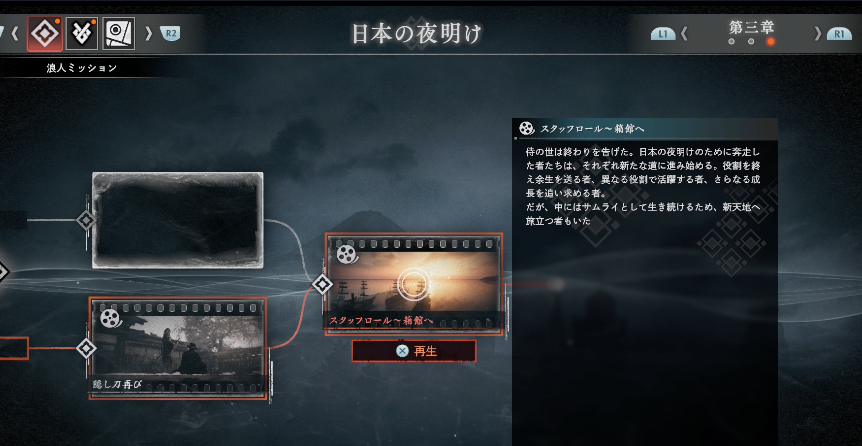Viewport: 862px width, 446px height.
Task: Select the third orange chapter dot under 第三章
Action: 770,42
